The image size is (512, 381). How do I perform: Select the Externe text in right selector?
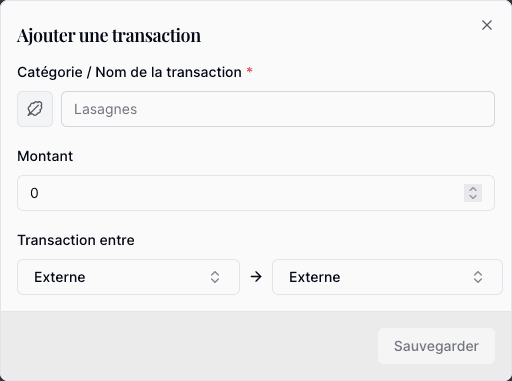pyautogui.click(x=315, y=277)
